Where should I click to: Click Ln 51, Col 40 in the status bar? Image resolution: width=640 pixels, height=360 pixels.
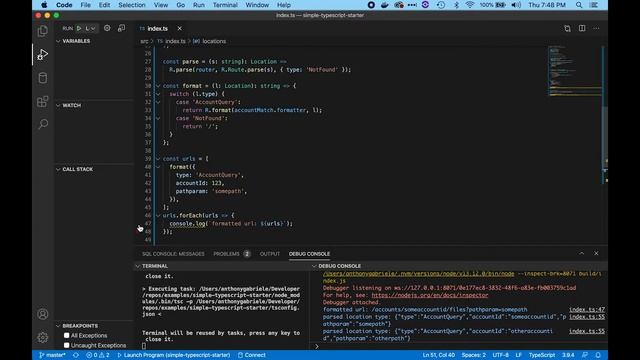pyautogui.click(x=438, y=355)
